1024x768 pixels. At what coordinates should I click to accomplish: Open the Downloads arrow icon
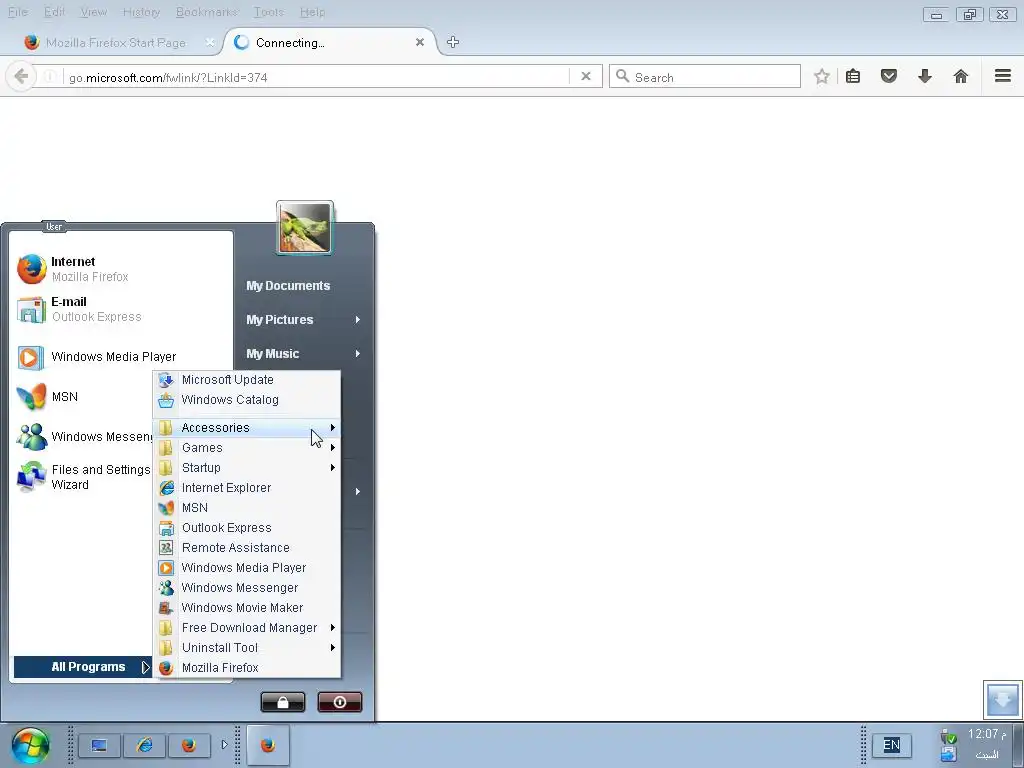coord(925,76)
